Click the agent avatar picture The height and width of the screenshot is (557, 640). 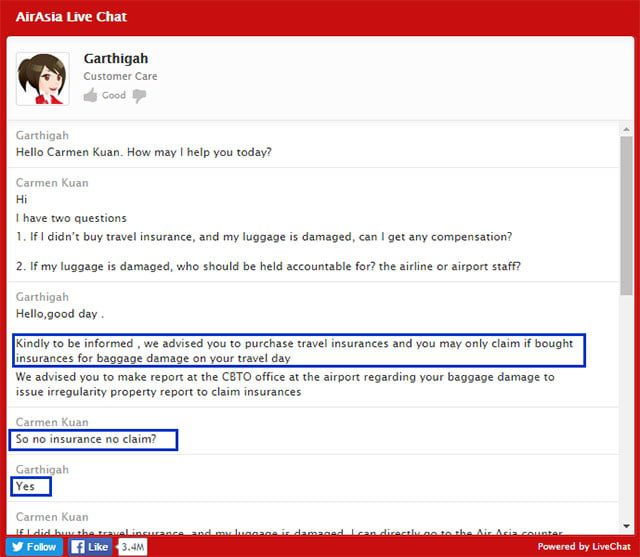tap(42, 79)
